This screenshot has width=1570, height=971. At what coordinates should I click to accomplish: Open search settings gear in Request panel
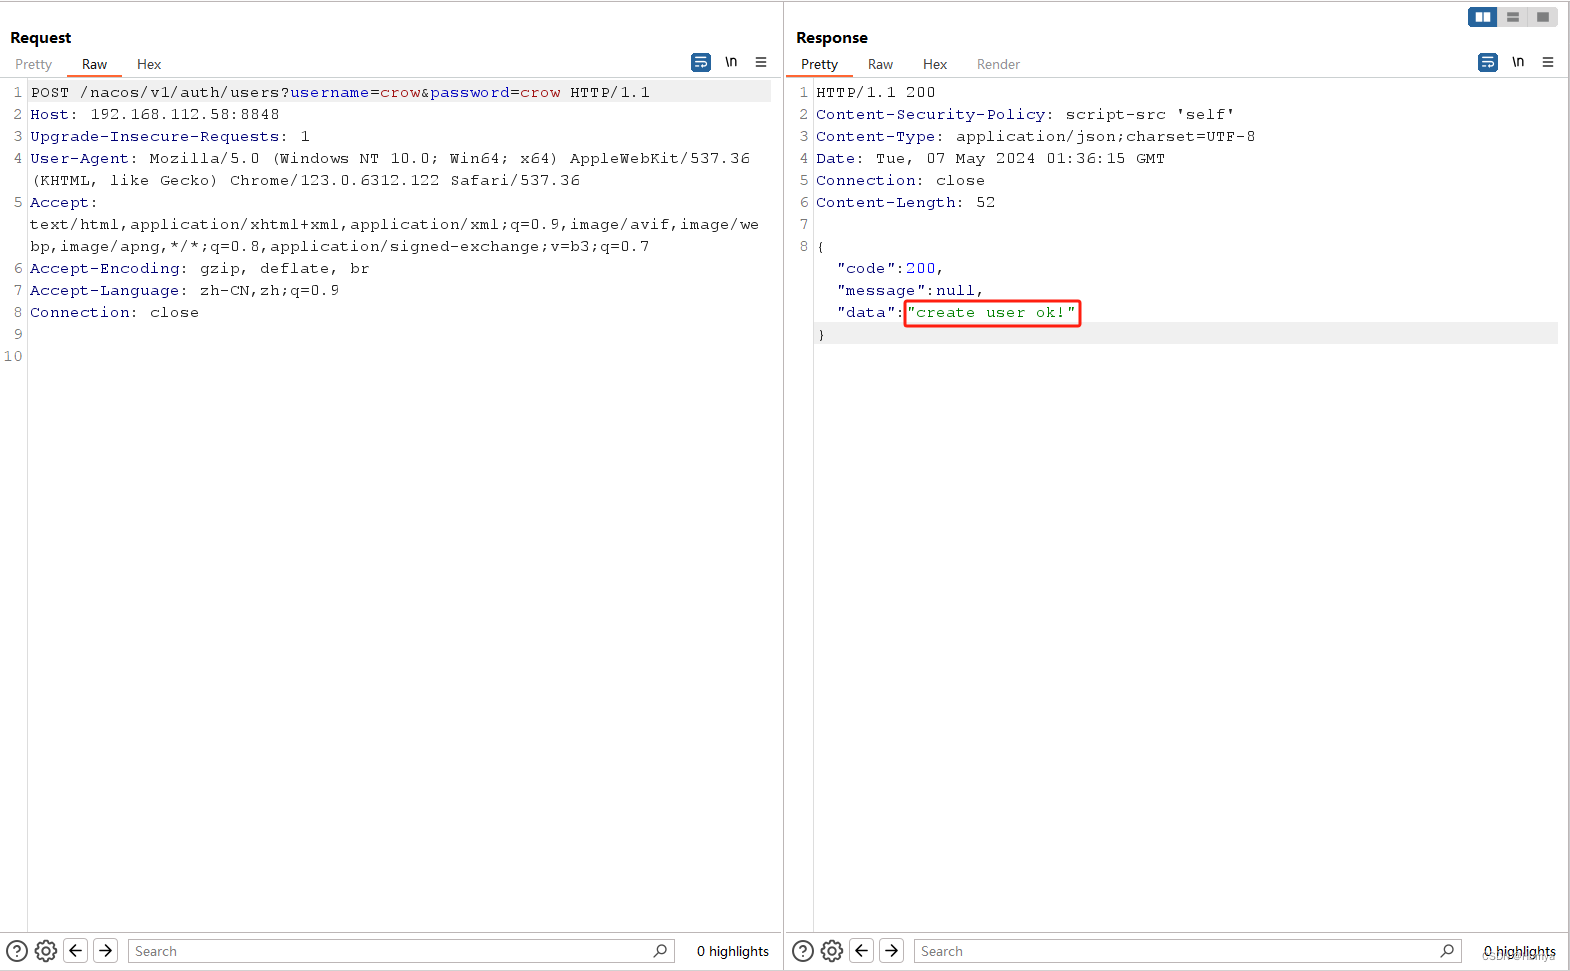click(x=46, y=951)
